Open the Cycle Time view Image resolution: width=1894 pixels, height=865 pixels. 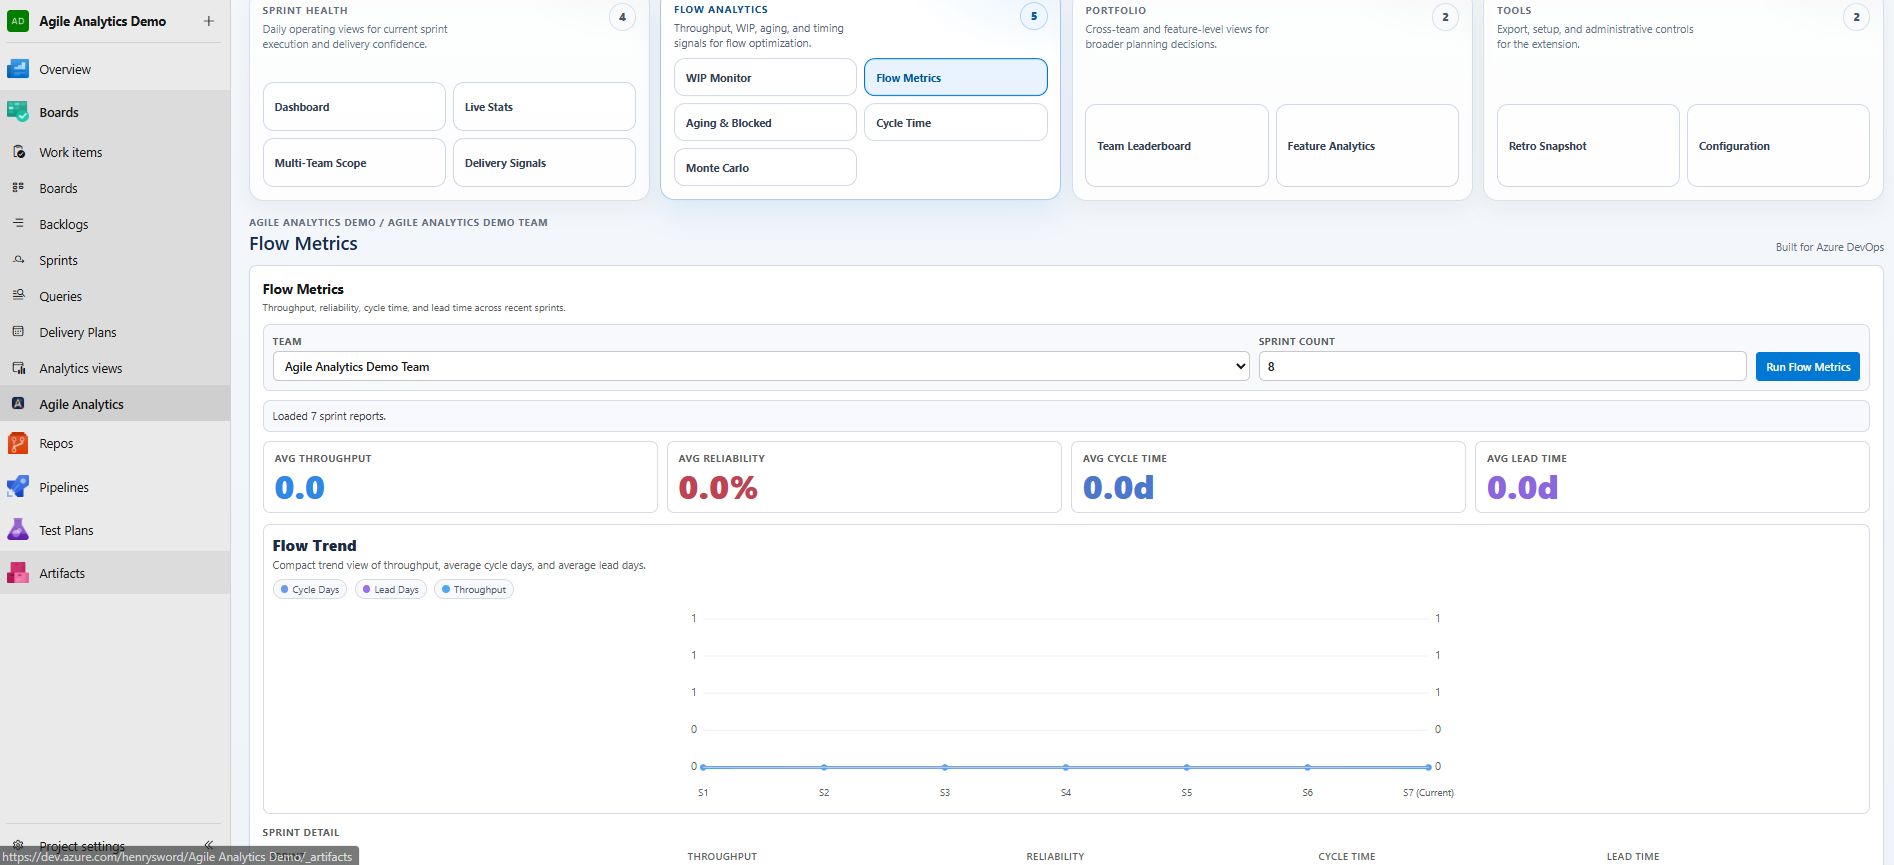click(956, 123)
